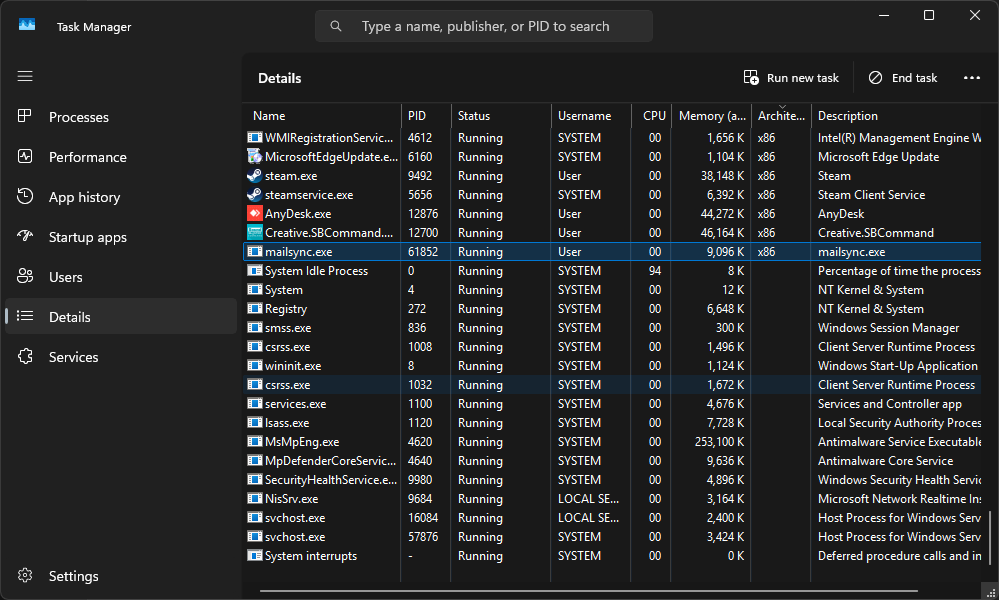Click the search magnifier icon
The width and height of the screenshot is (999, 600).
(x=336, y=26)
